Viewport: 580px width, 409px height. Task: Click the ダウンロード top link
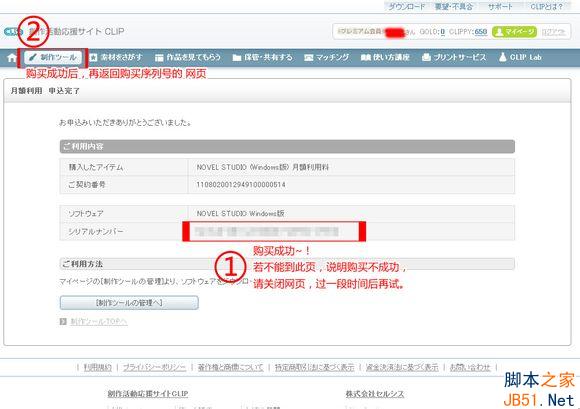(407, 7)
